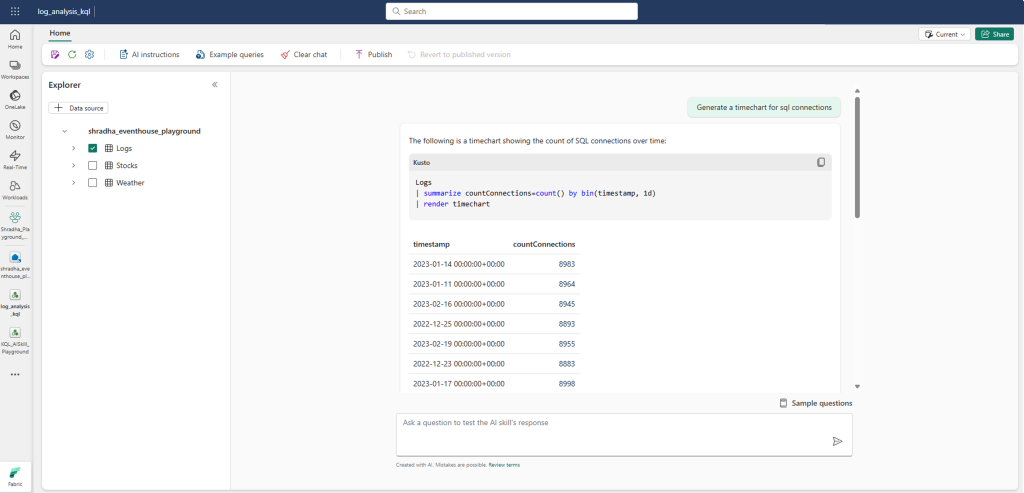Switch to the Home tab
The image size is (1024, 493).
coord(60,33)
